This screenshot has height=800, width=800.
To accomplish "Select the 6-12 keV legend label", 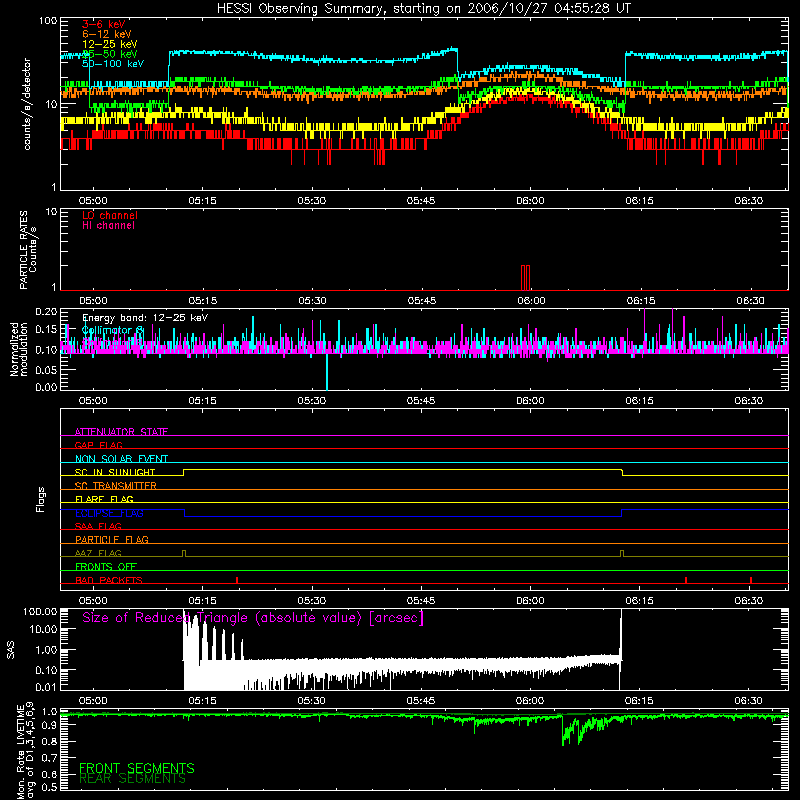I will coord(107,34).
